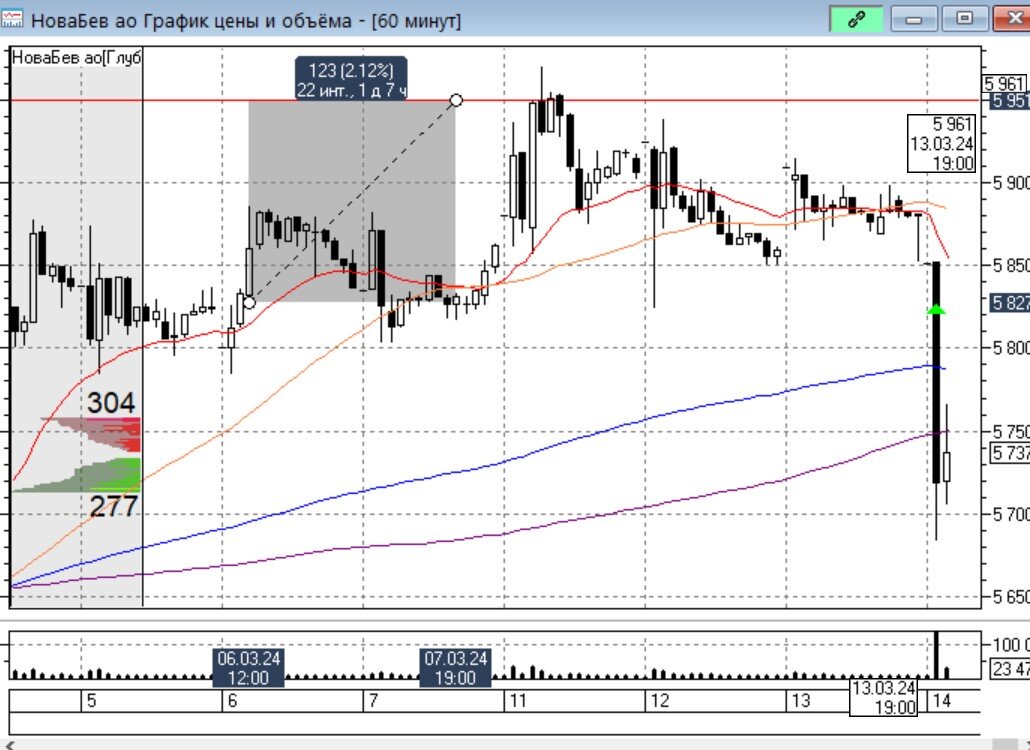Click date 5 on the time axis
The image size is (1030, 750).
(91, 701)
